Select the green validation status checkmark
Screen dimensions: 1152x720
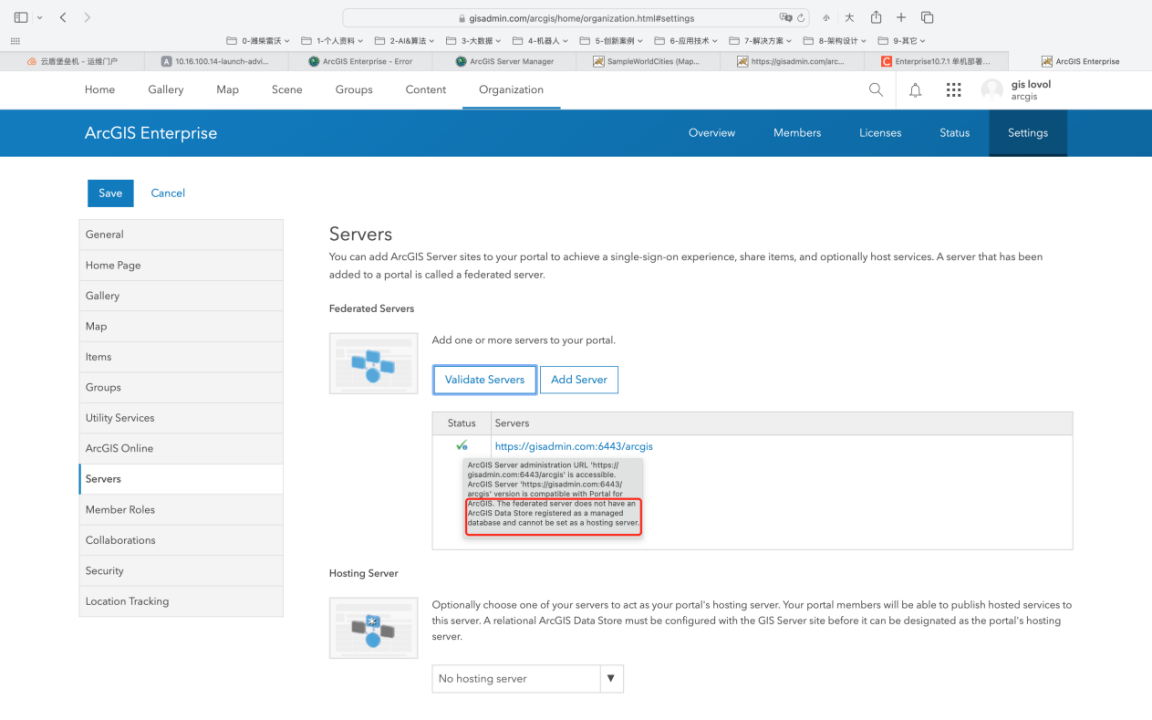tap(461, 445)
